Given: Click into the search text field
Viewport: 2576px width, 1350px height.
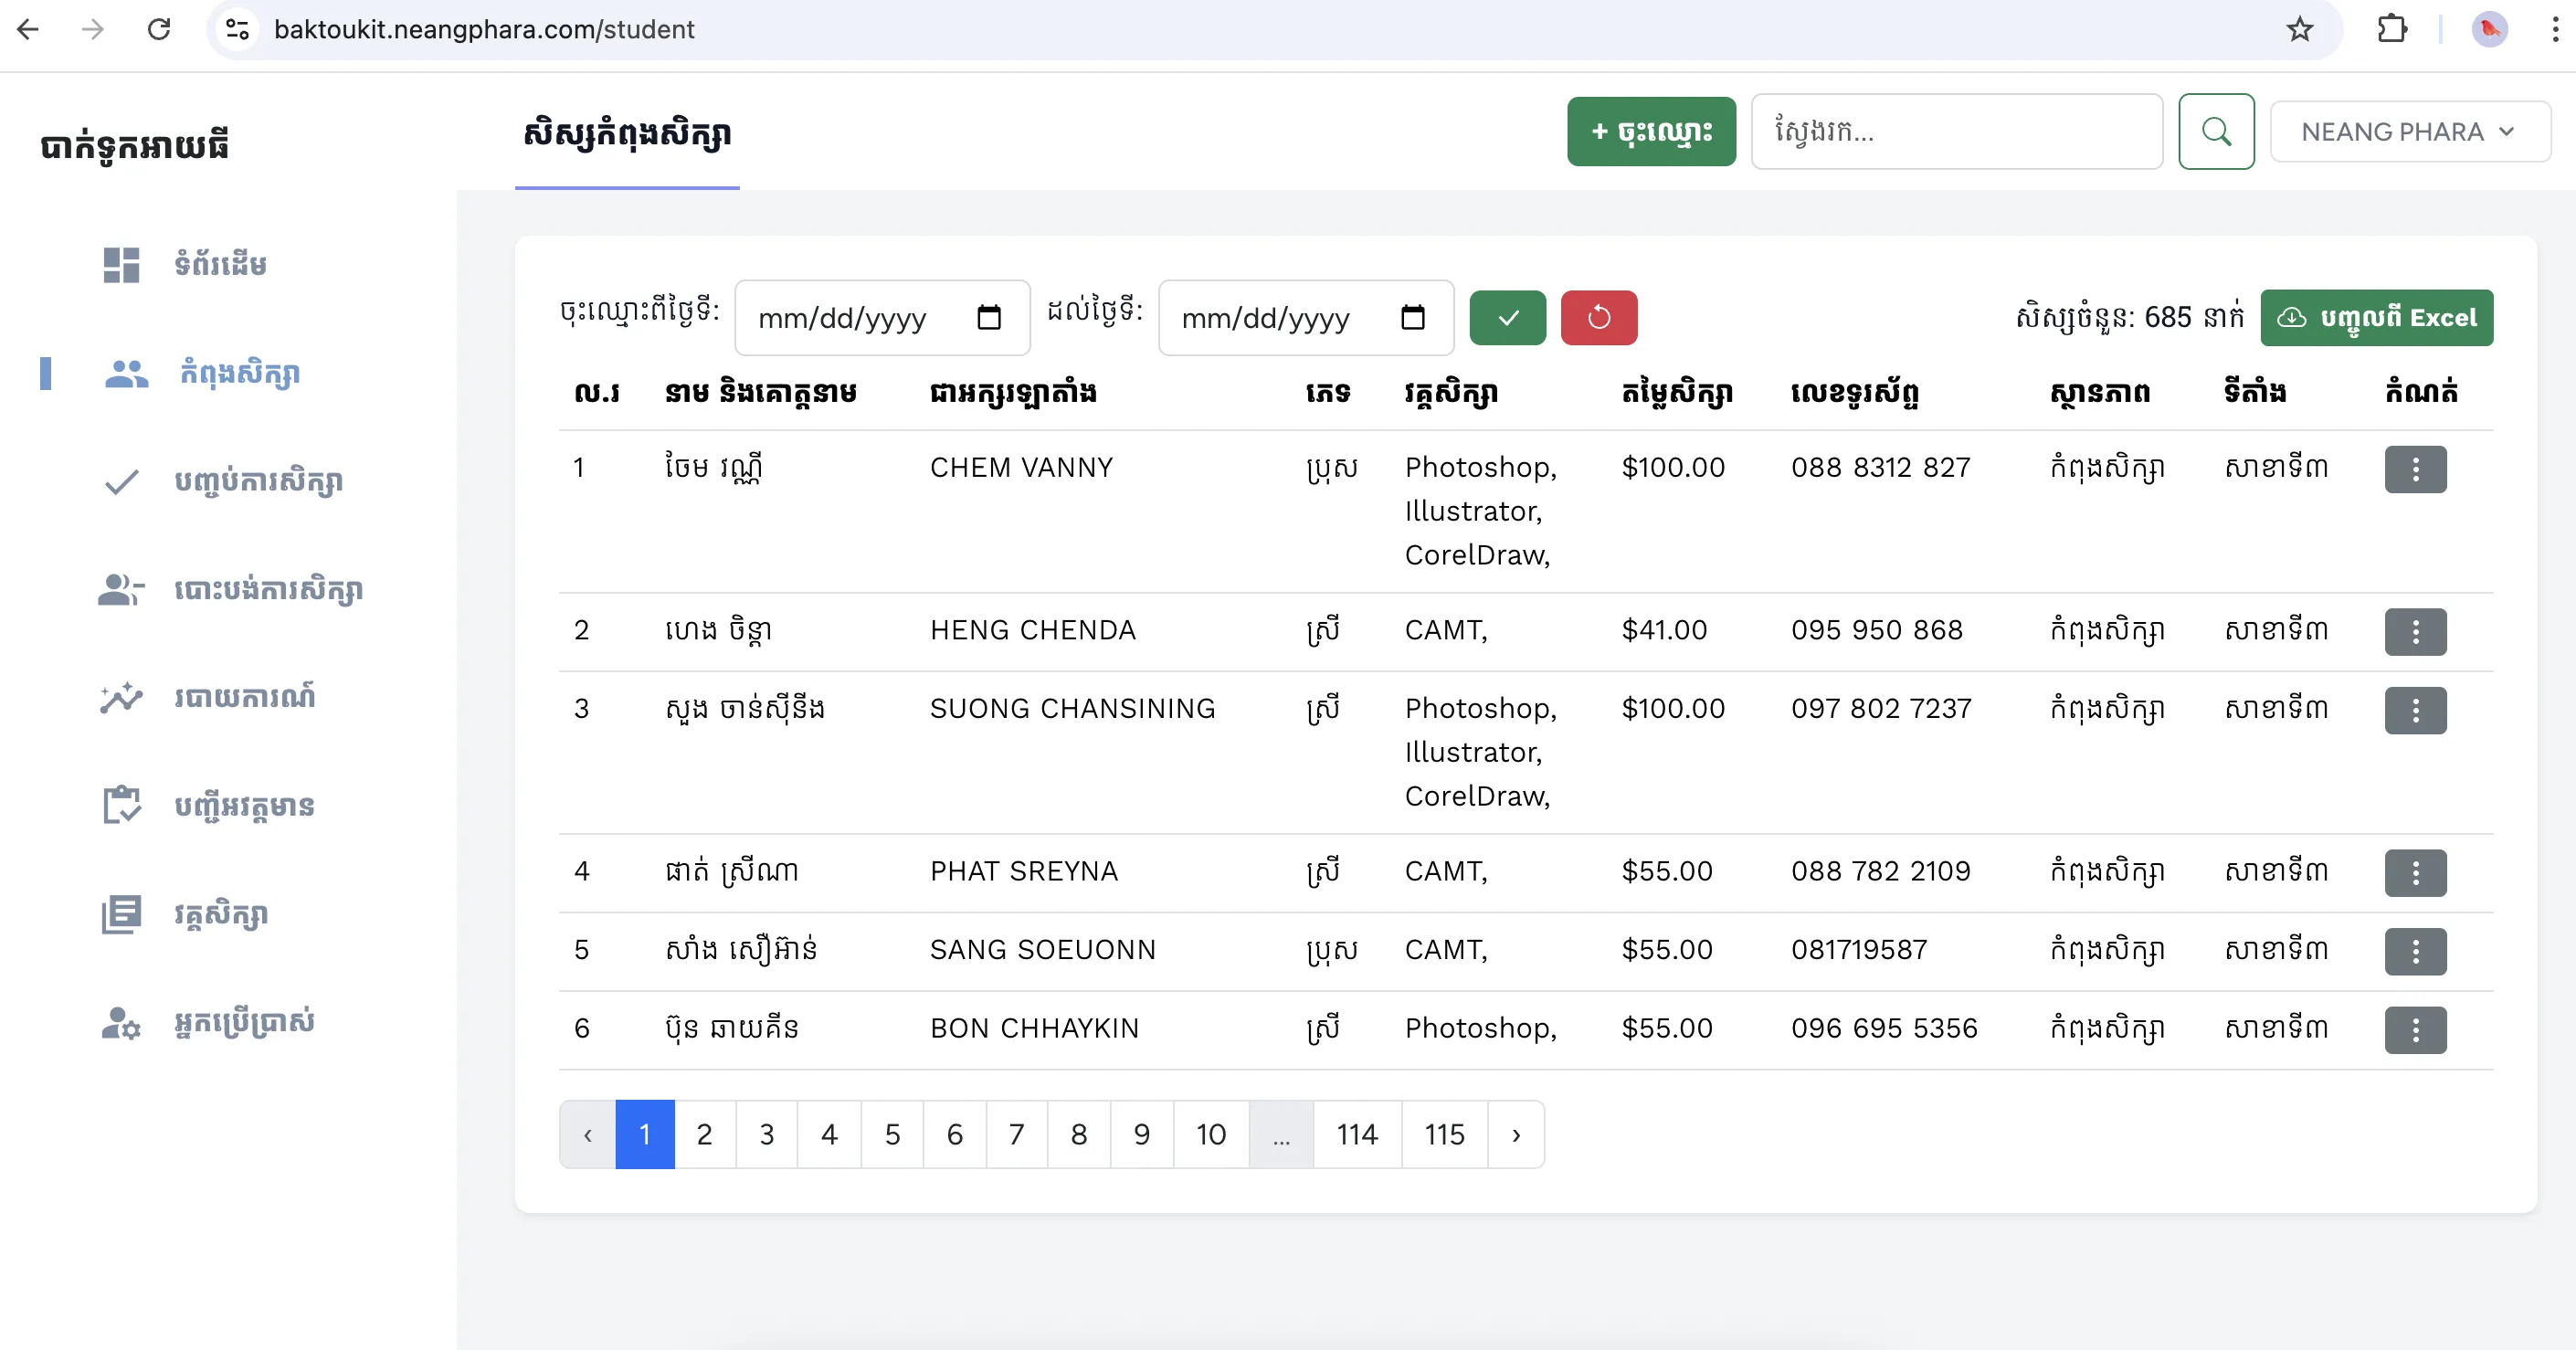Looking at the screenshot, I should coord(1955,132).
